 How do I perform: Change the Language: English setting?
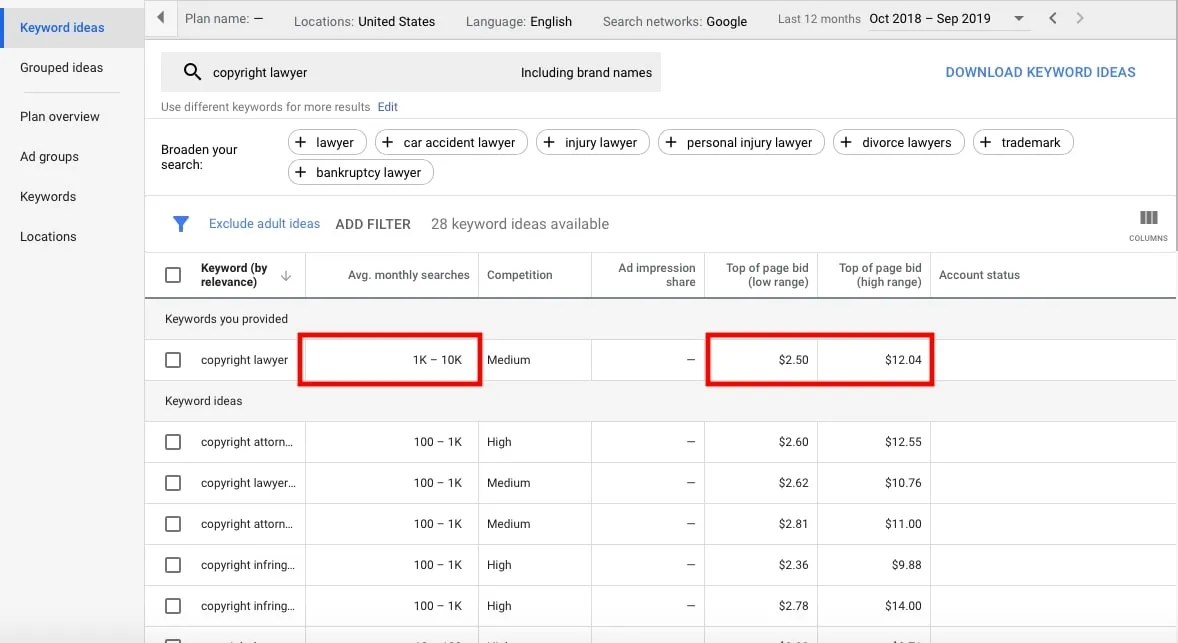(x=517, y=21)
